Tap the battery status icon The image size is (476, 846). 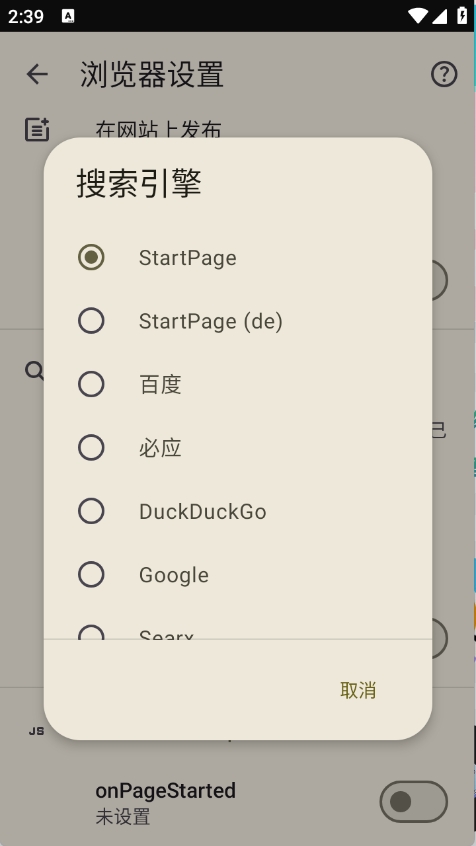[x=462, y=15]
